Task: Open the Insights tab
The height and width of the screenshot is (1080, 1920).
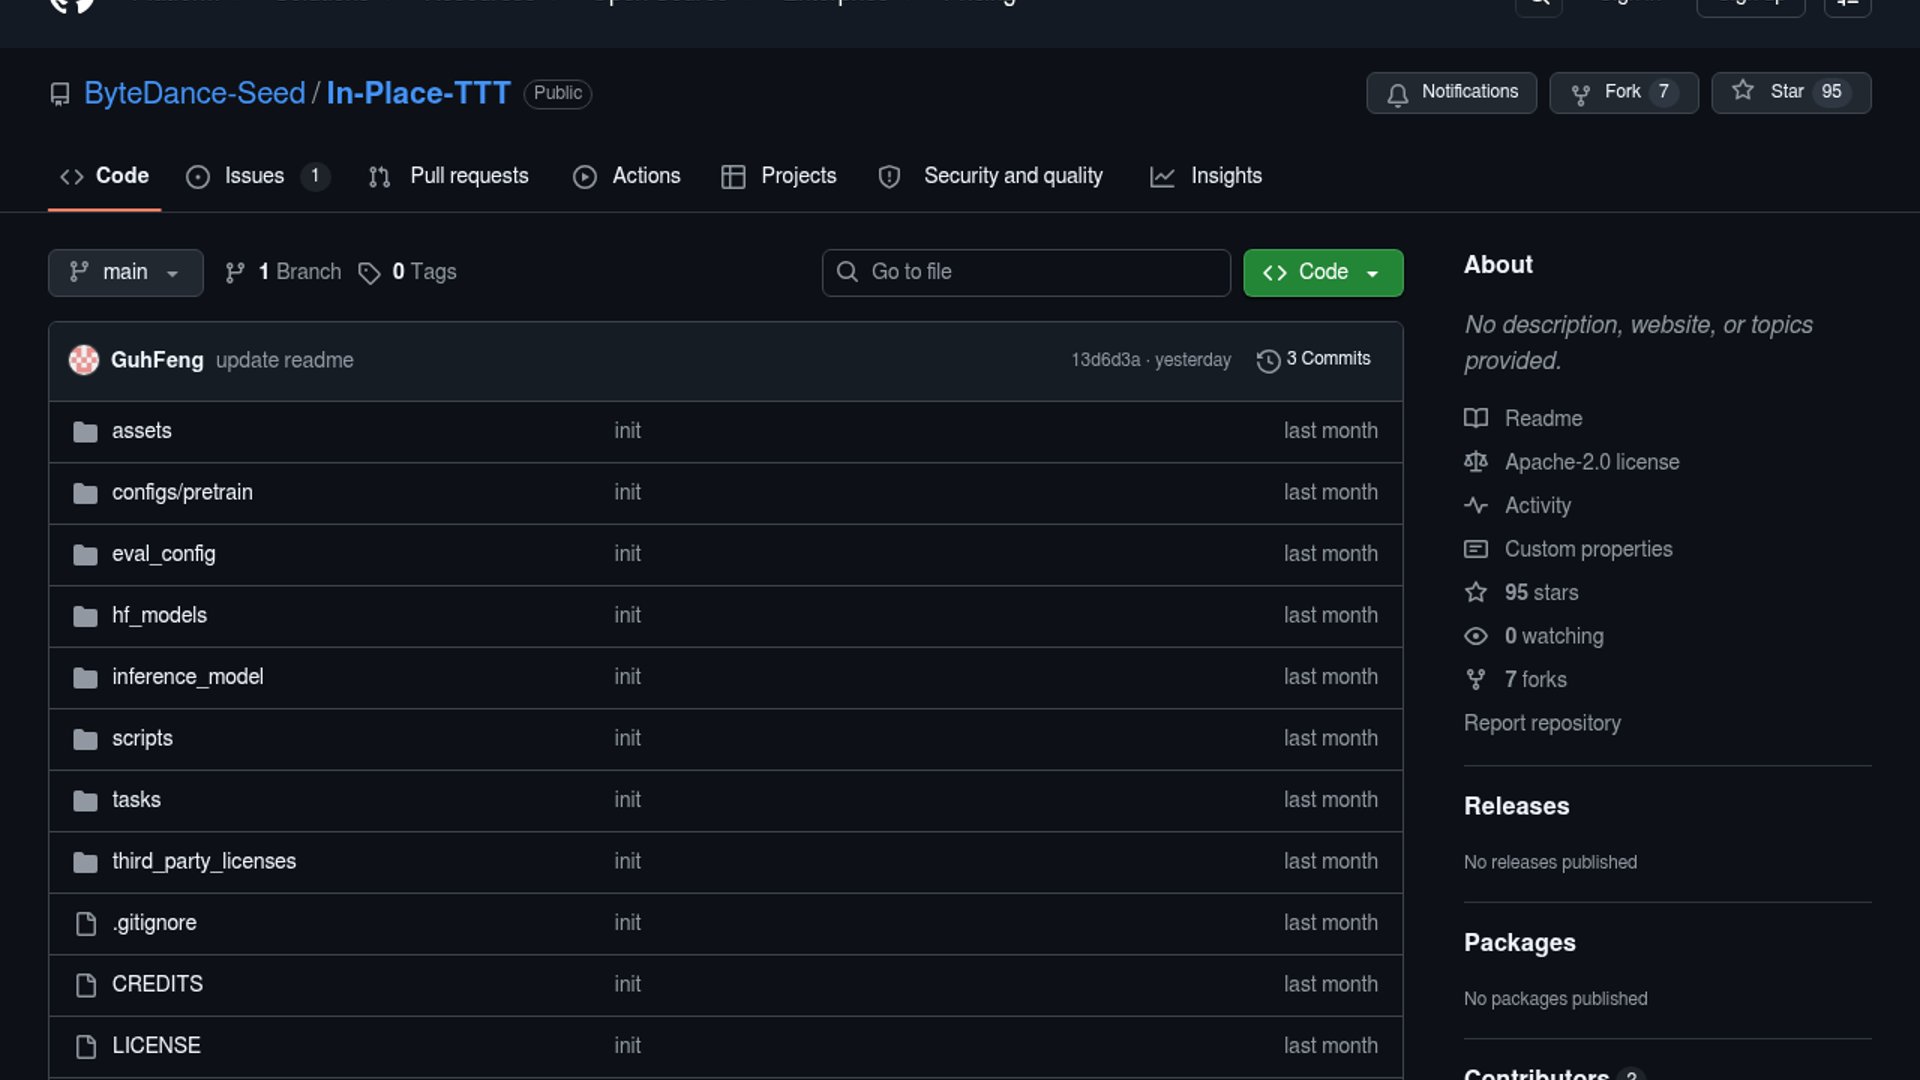Action: [1224, 176]
